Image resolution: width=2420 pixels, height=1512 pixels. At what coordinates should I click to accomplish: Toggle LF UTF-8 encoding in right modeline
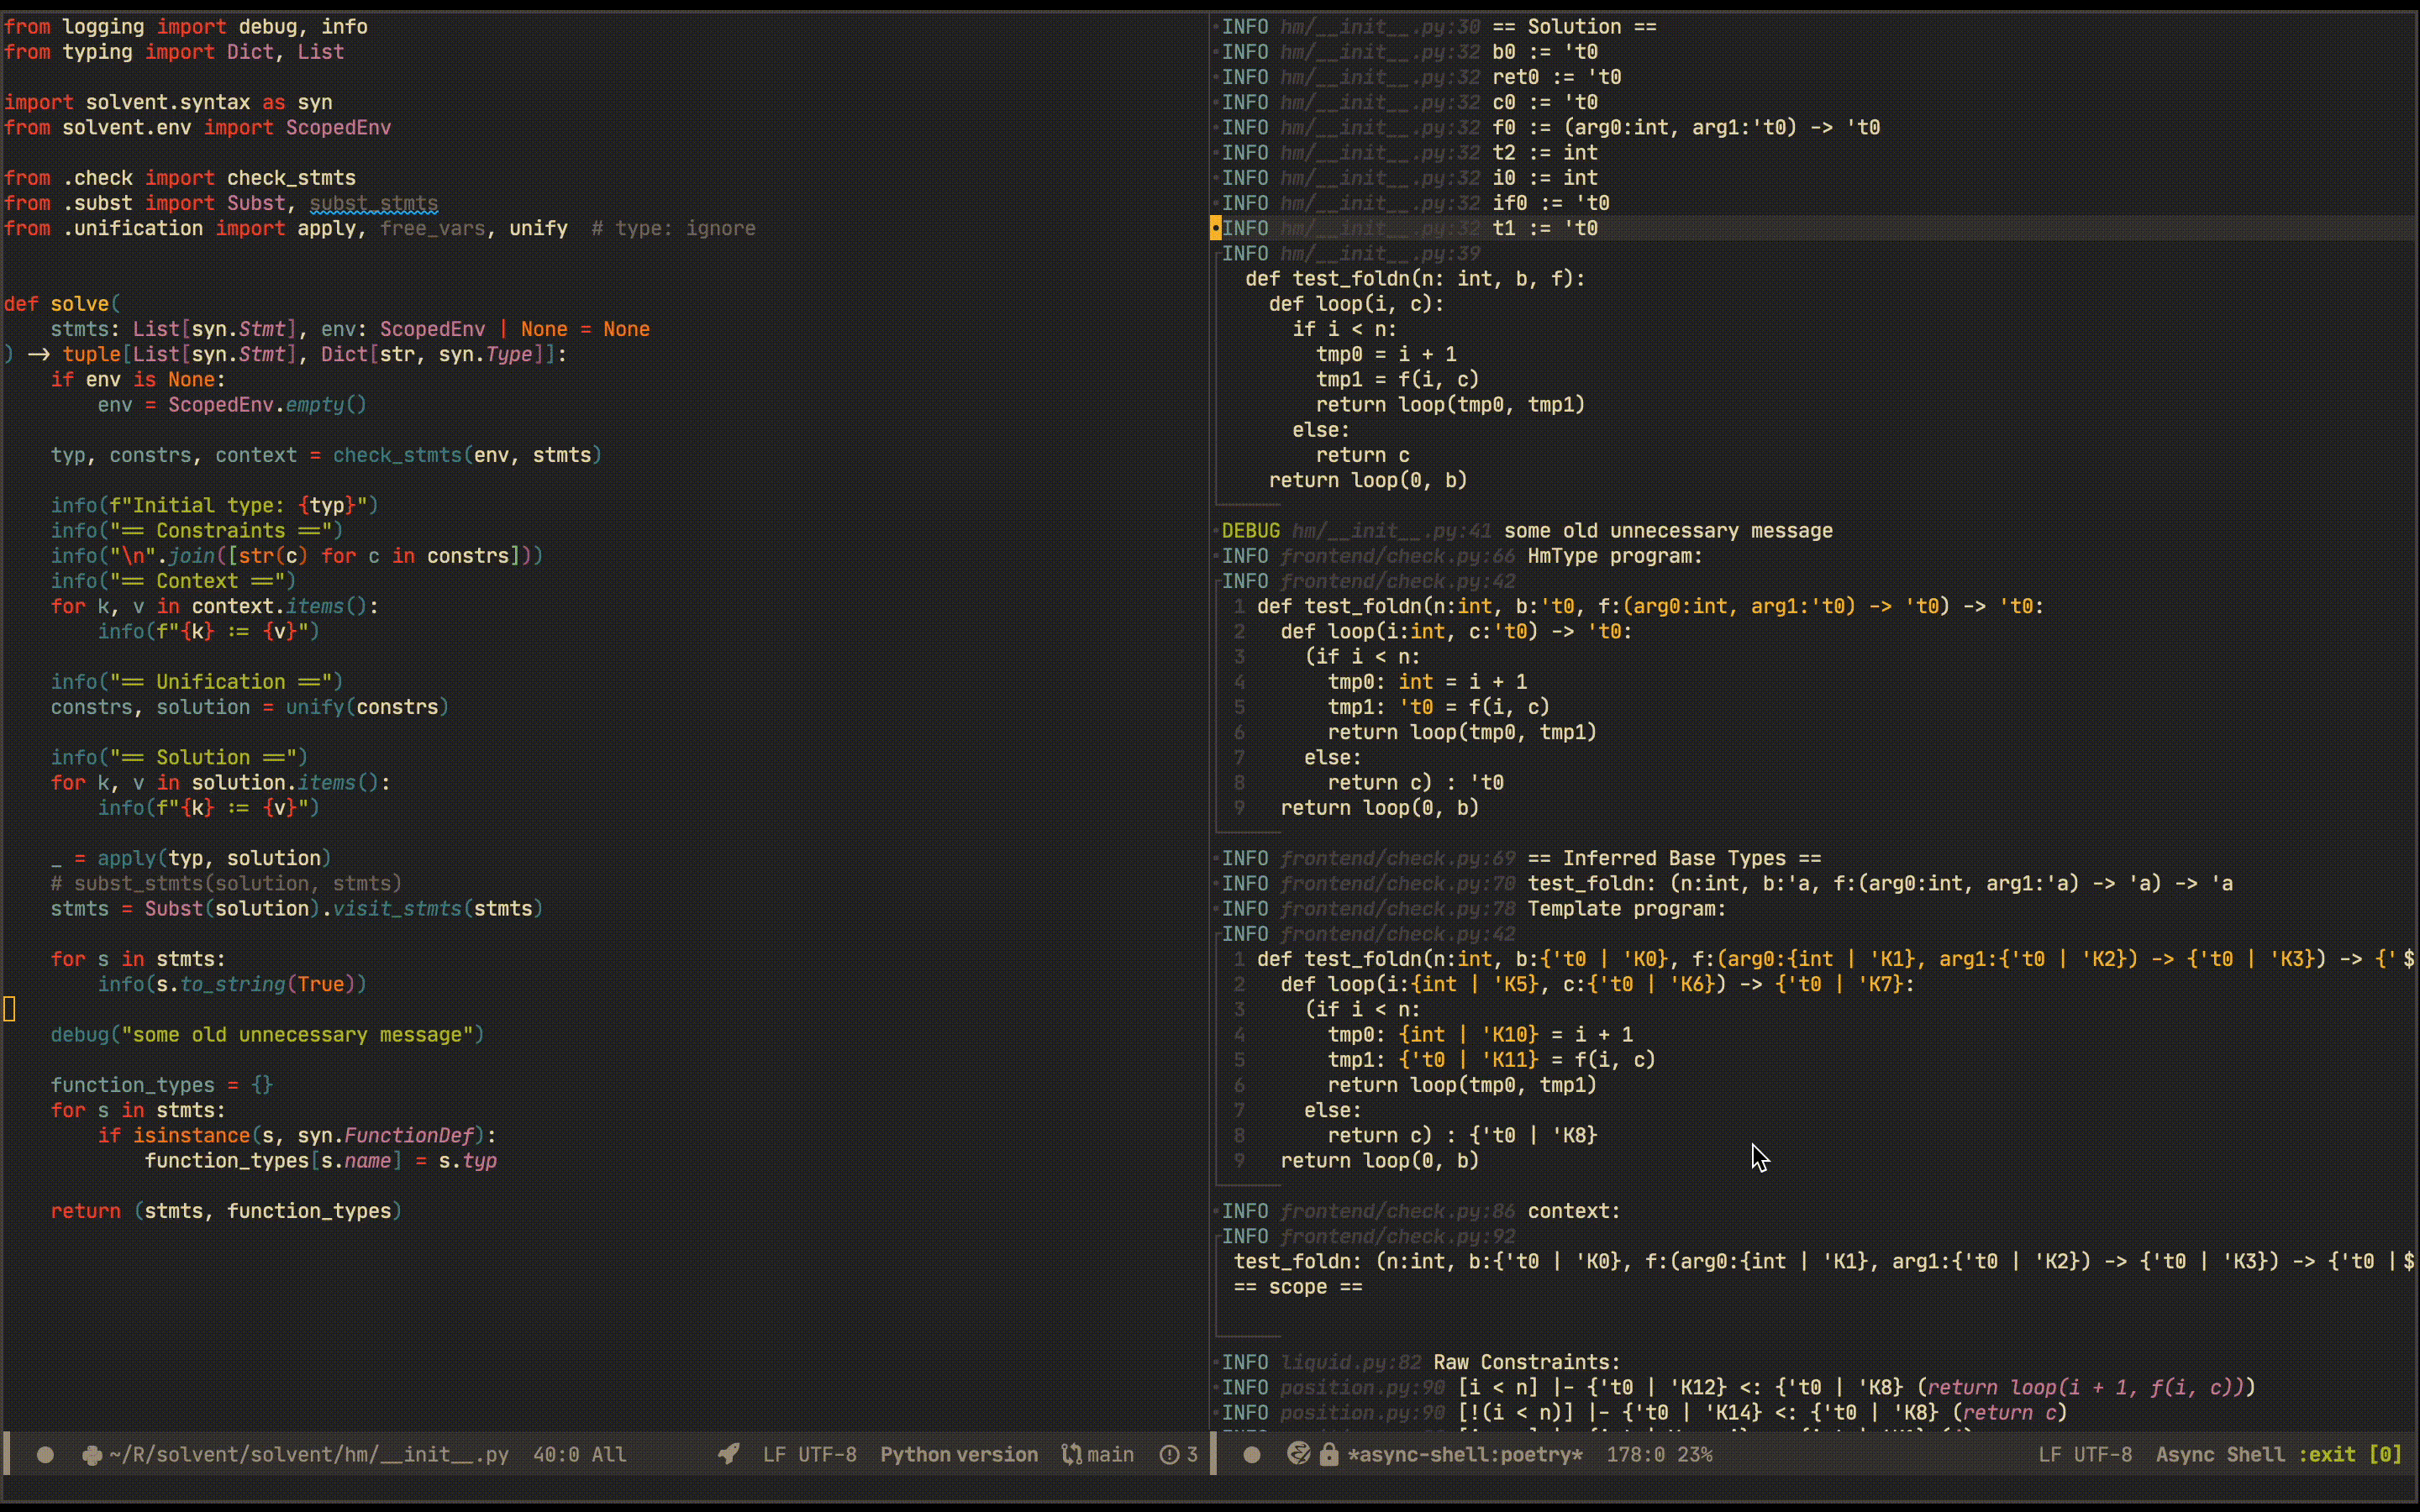click(x=2085, y=1455)
